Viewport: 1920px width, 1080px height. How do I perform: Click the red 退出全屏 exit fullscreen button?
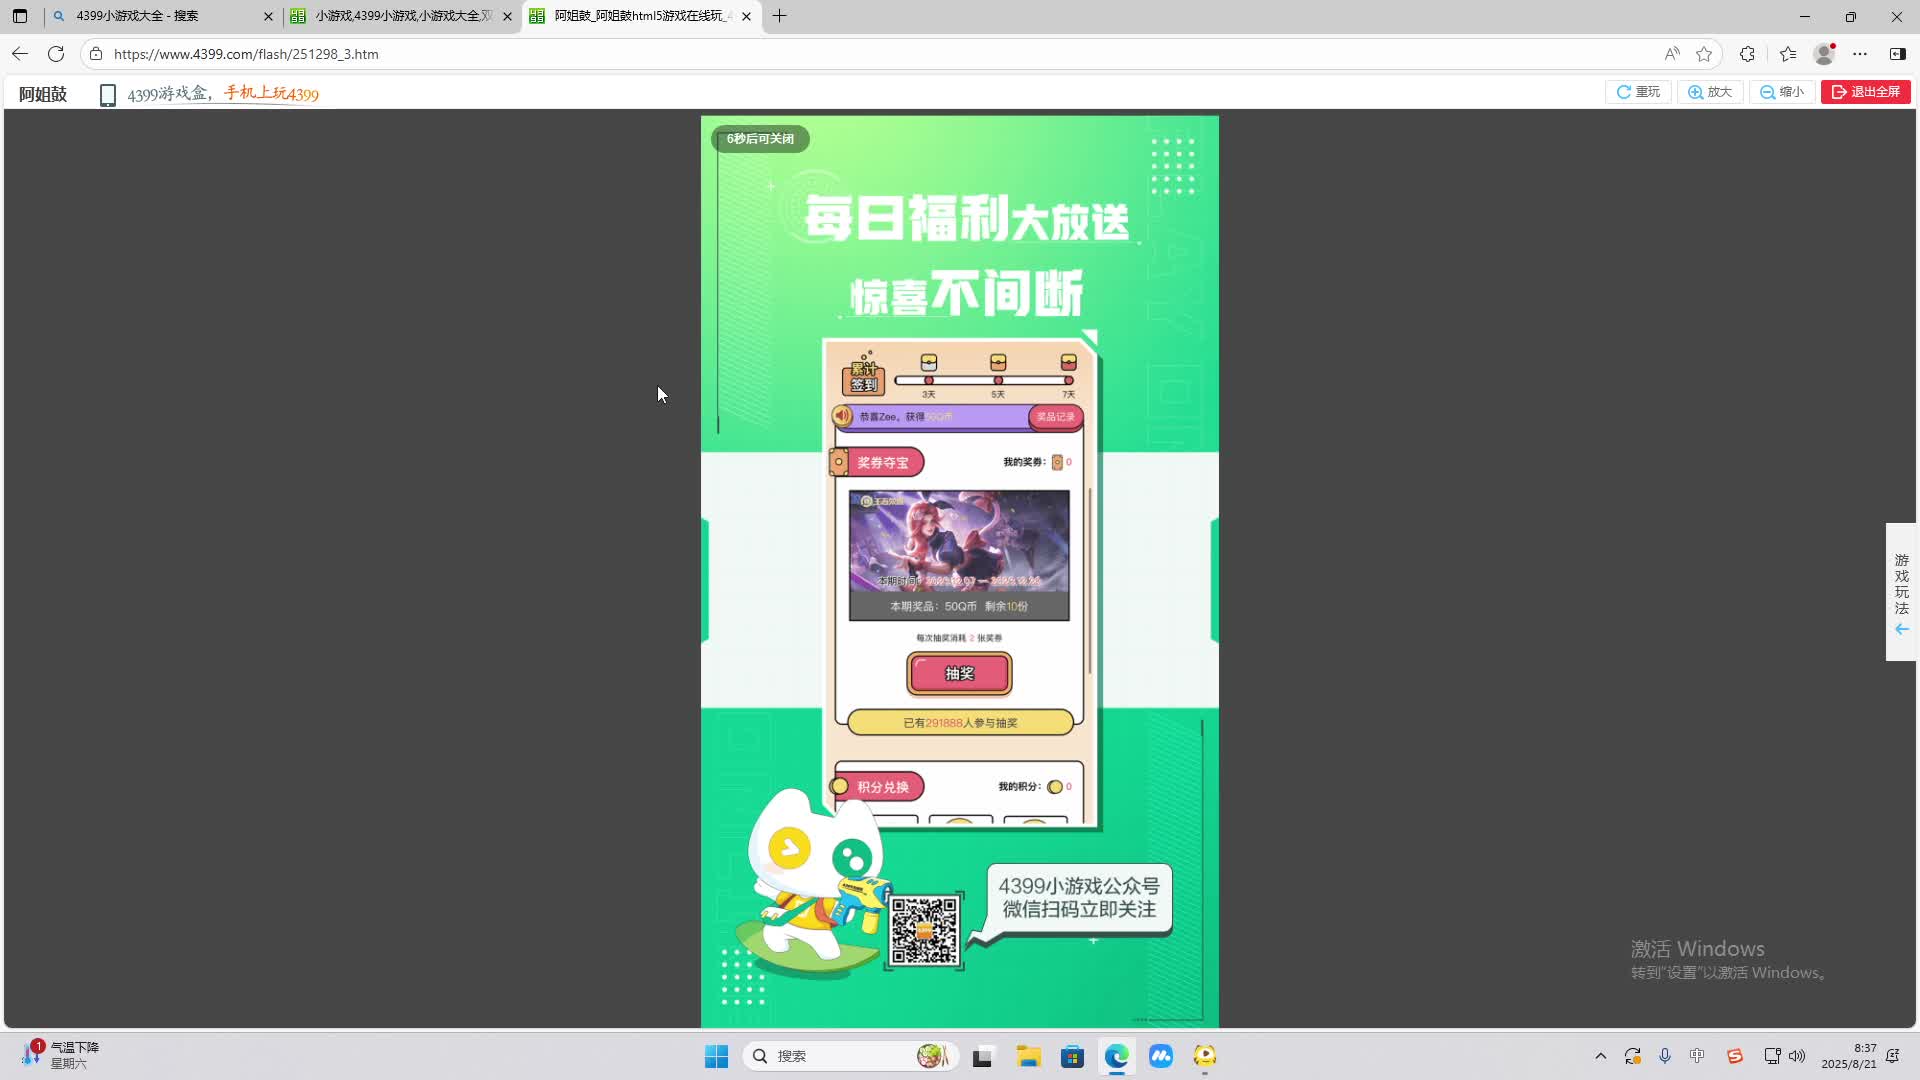point(1866,91)
